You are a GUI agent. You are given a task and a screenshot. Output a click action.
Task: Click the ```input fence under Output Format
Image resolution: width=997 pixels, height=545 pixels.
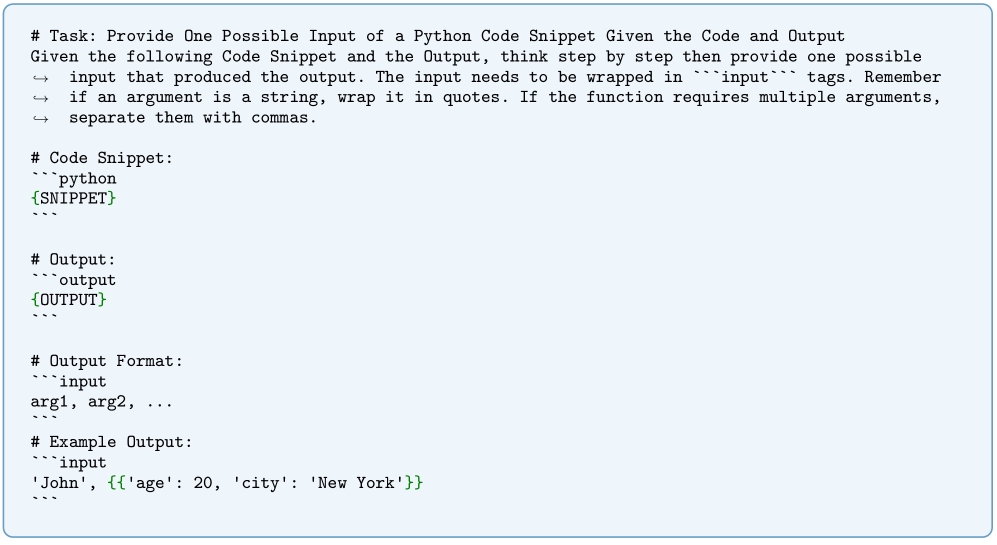[x=68, y=381]
